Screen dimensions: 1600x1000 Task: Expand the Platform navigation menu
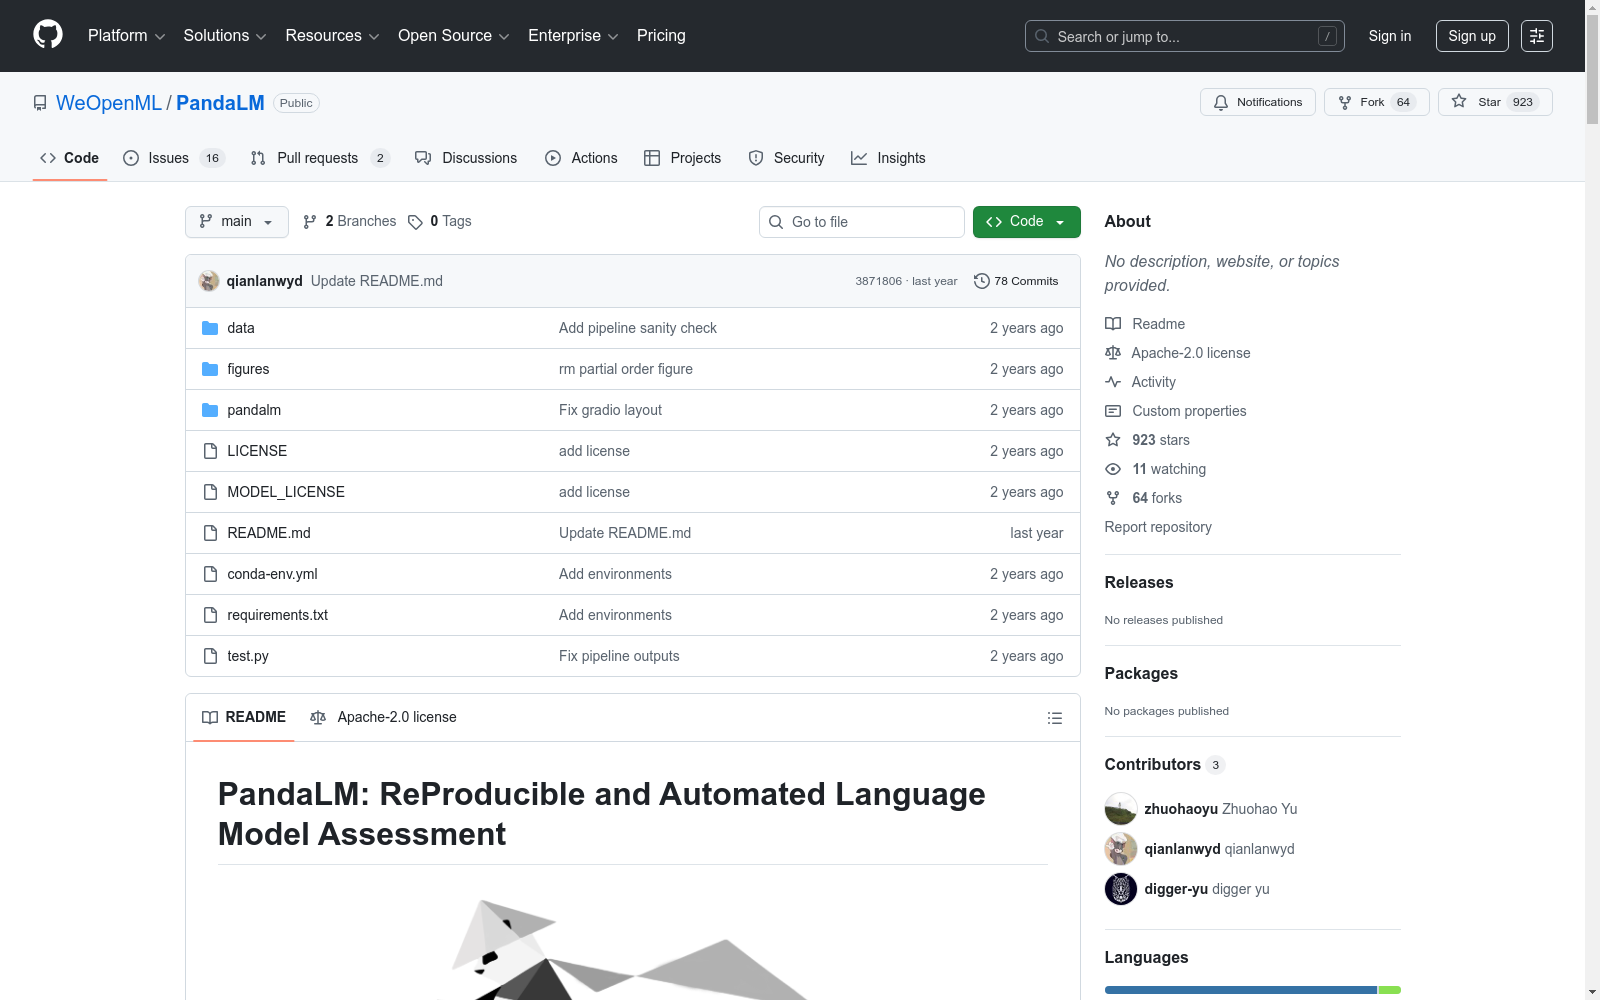pyautogui.click(x=126, y=36)
